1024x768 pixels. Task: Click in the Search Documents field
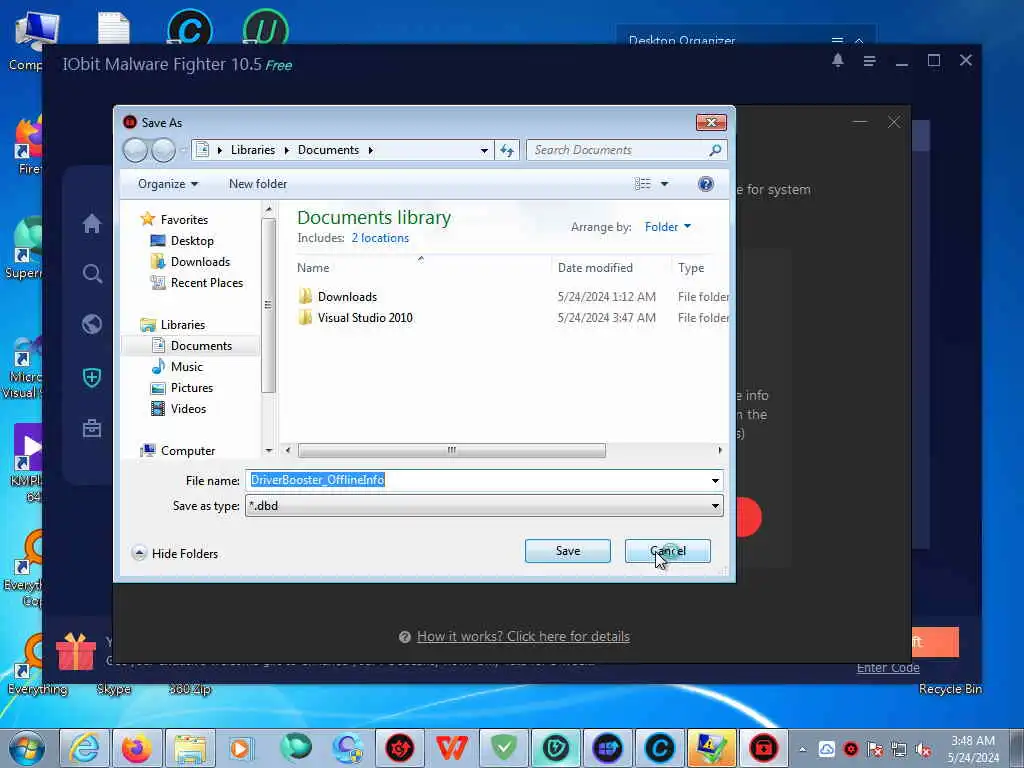(x=617, y=150)
